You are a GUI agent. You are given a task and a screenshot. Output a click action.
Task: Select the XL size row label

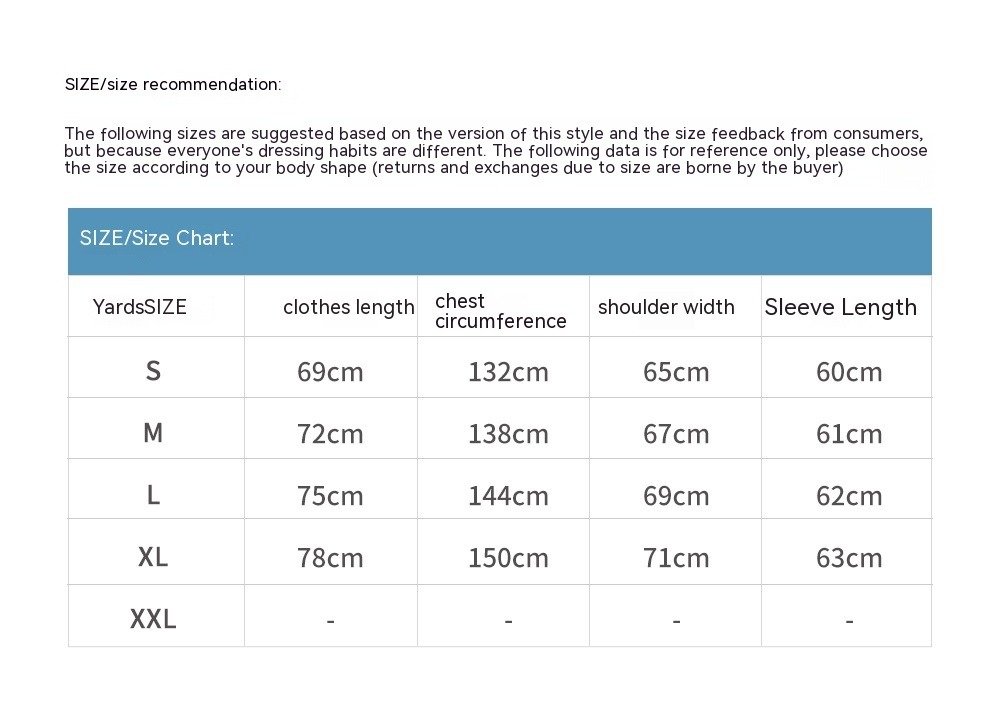coord(153,557)
